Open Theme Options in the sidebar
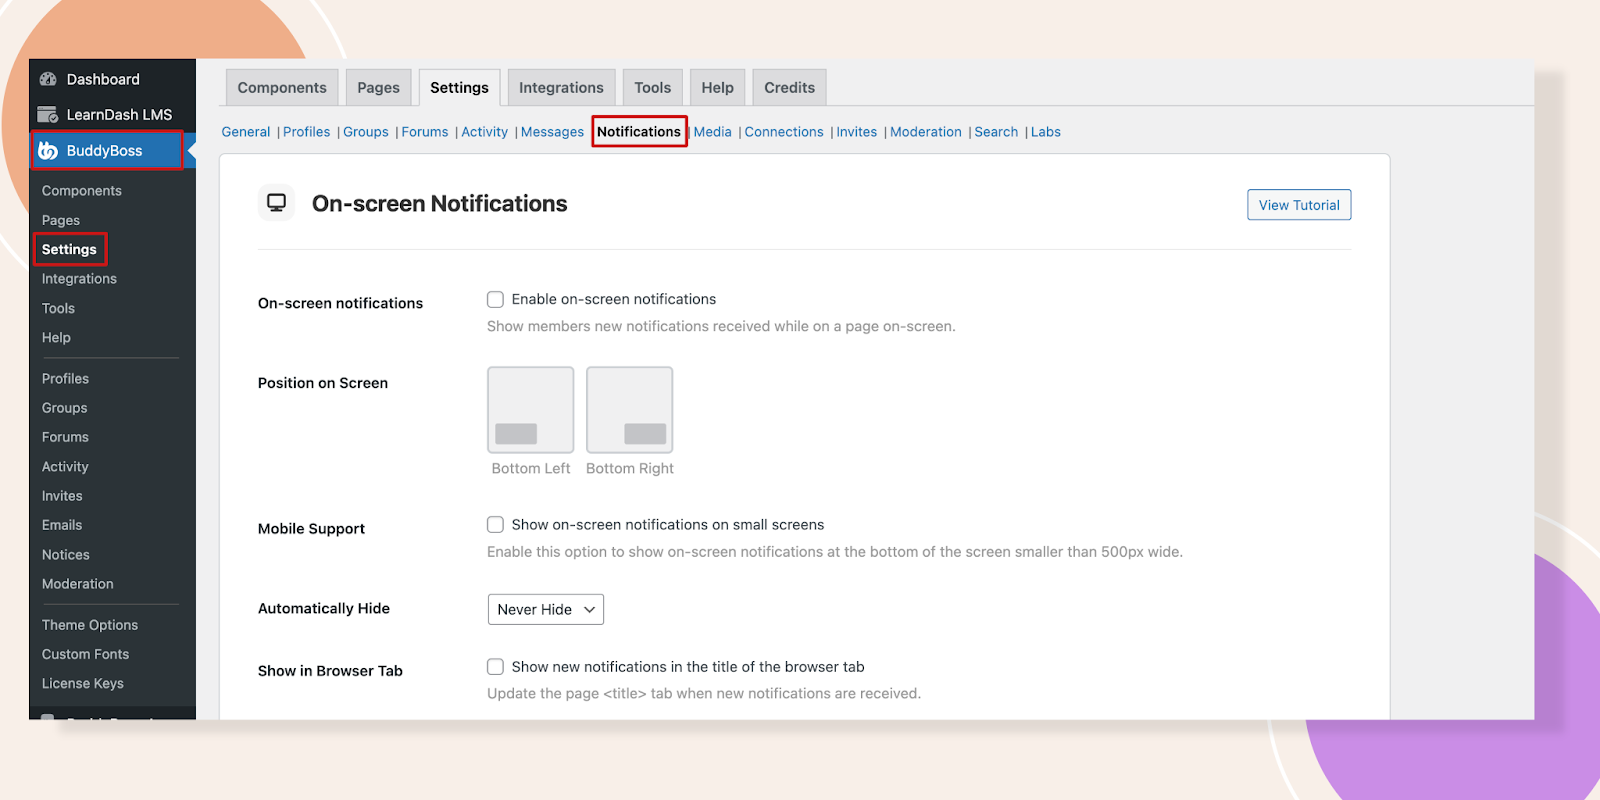This screenshot has height=800, width=1600. point(90,625)
